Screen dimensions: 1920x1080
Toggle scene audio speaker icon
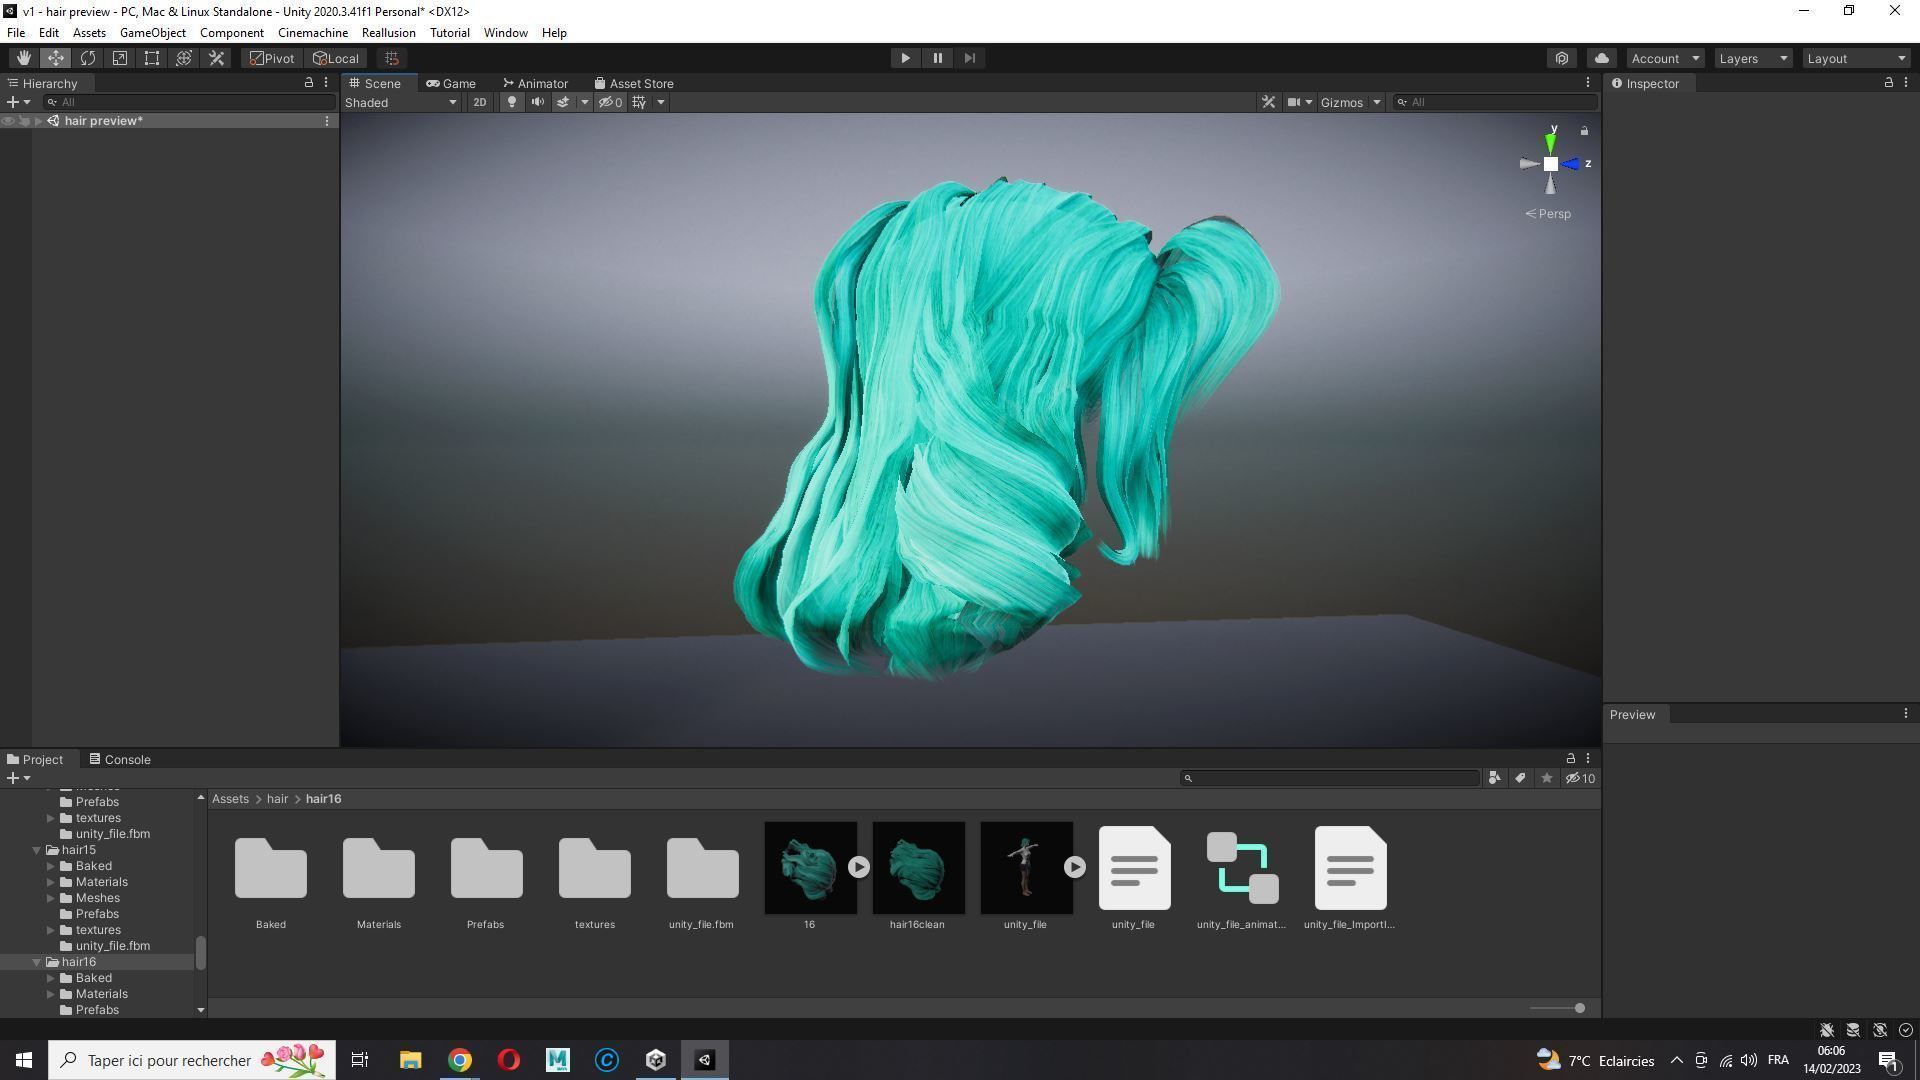538,102
